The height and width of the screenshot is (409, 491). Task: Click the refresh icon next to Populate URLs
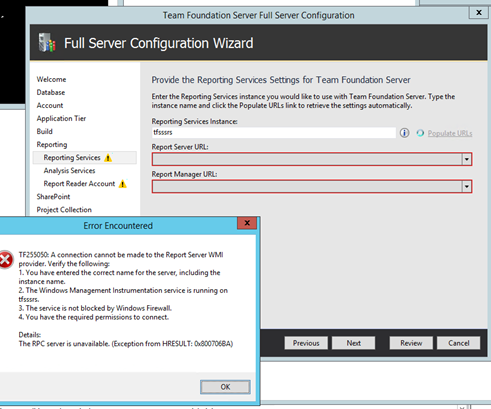pyautogui.click(x=420, y=133)
